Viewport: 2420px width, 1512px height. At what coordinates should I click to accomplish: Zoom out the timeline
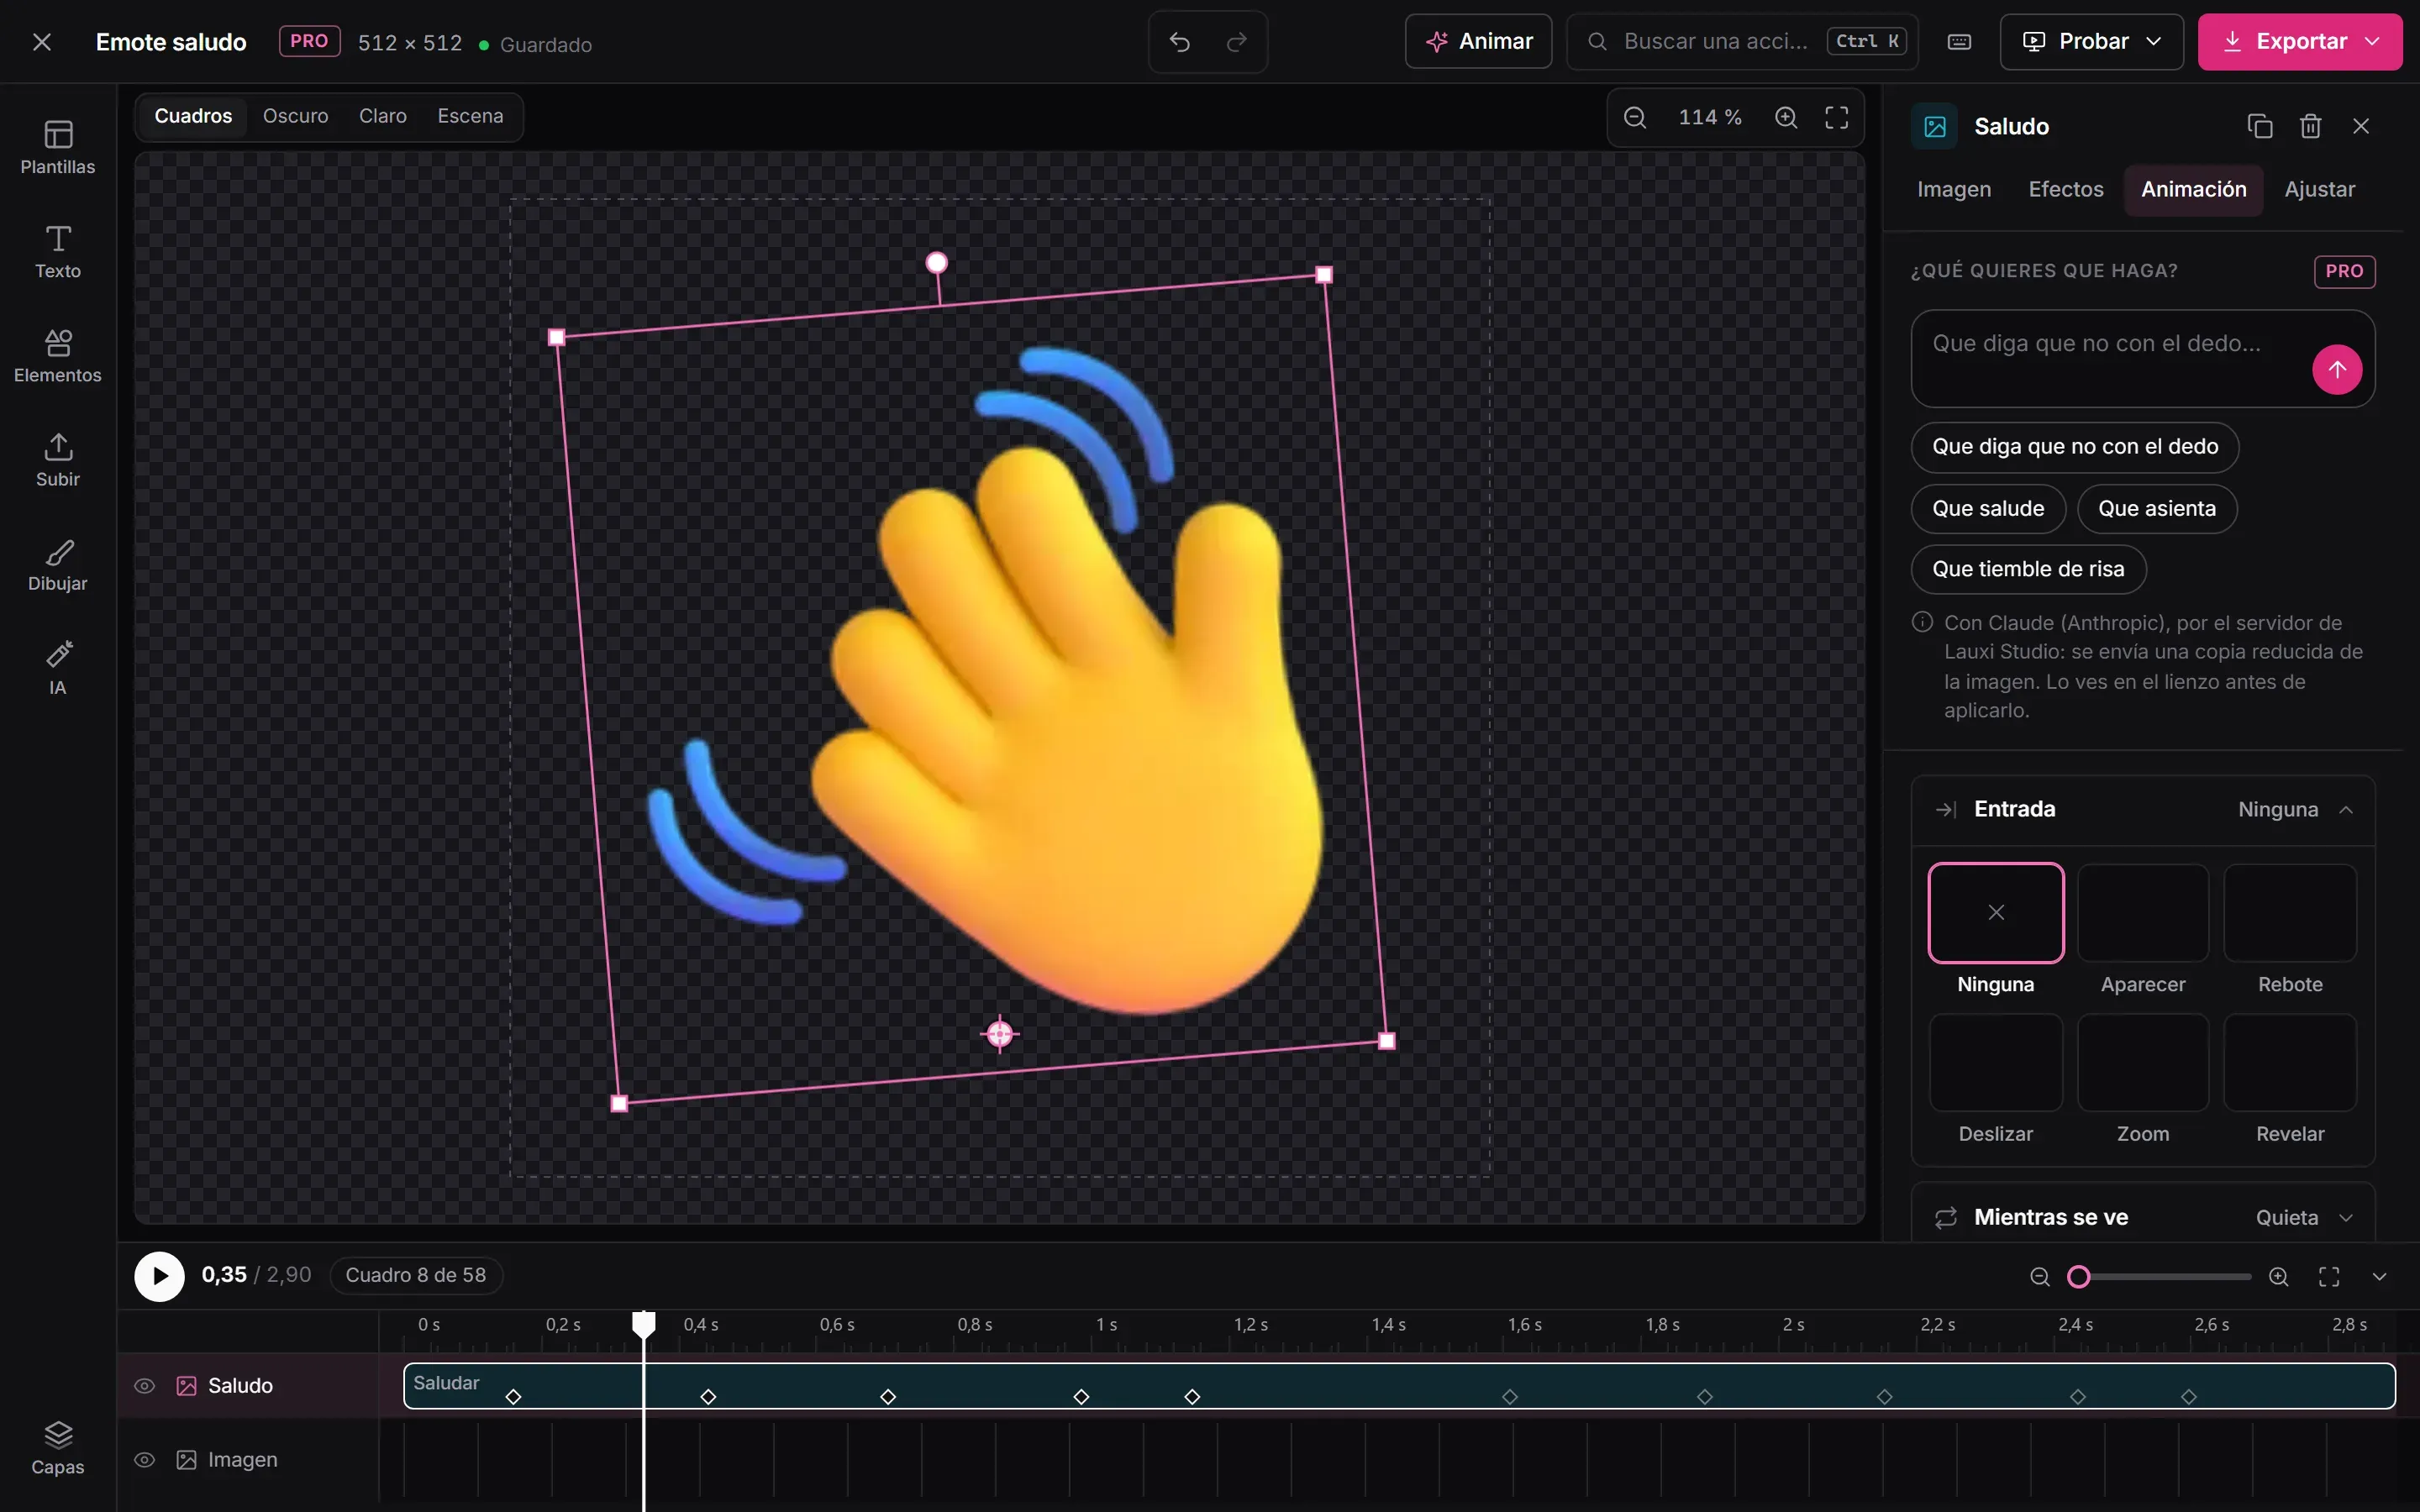point(2040,1276)
